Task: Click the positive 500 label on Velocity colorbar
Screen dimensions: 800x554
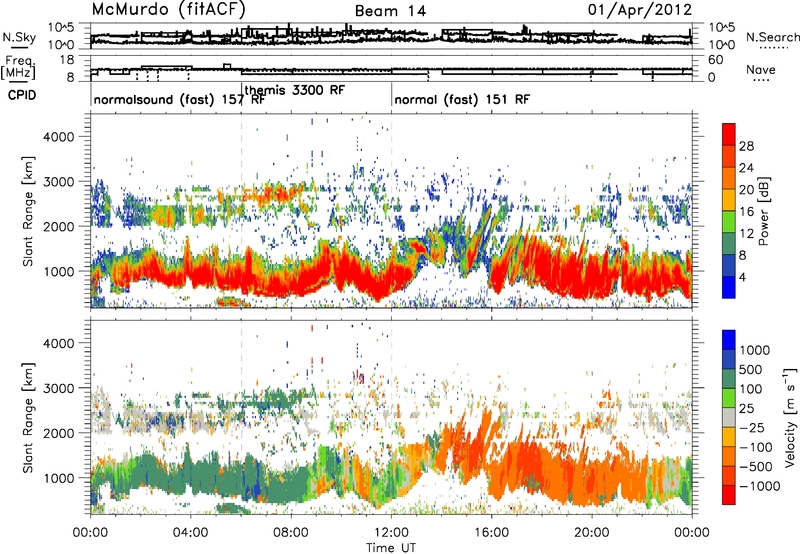Action: (x=751, y=370)
